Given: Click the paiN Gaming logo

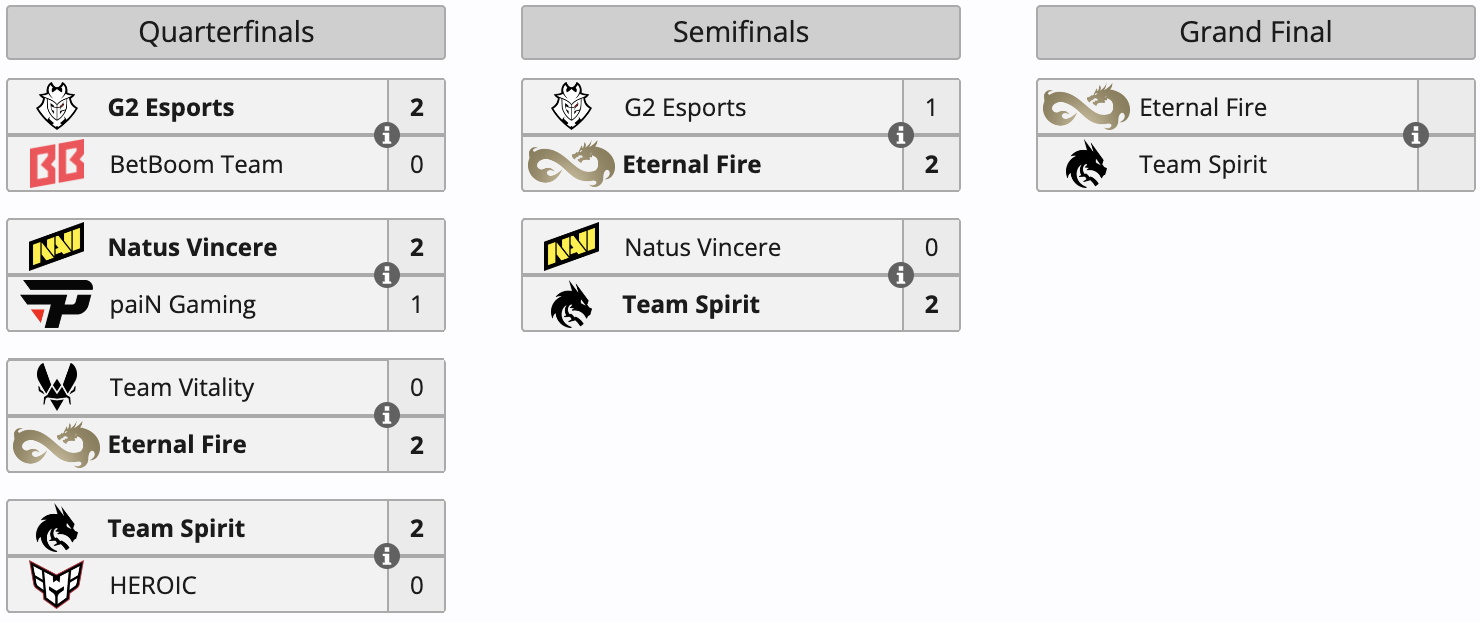Looking at the screenshot, I should [x=57, y=304].
